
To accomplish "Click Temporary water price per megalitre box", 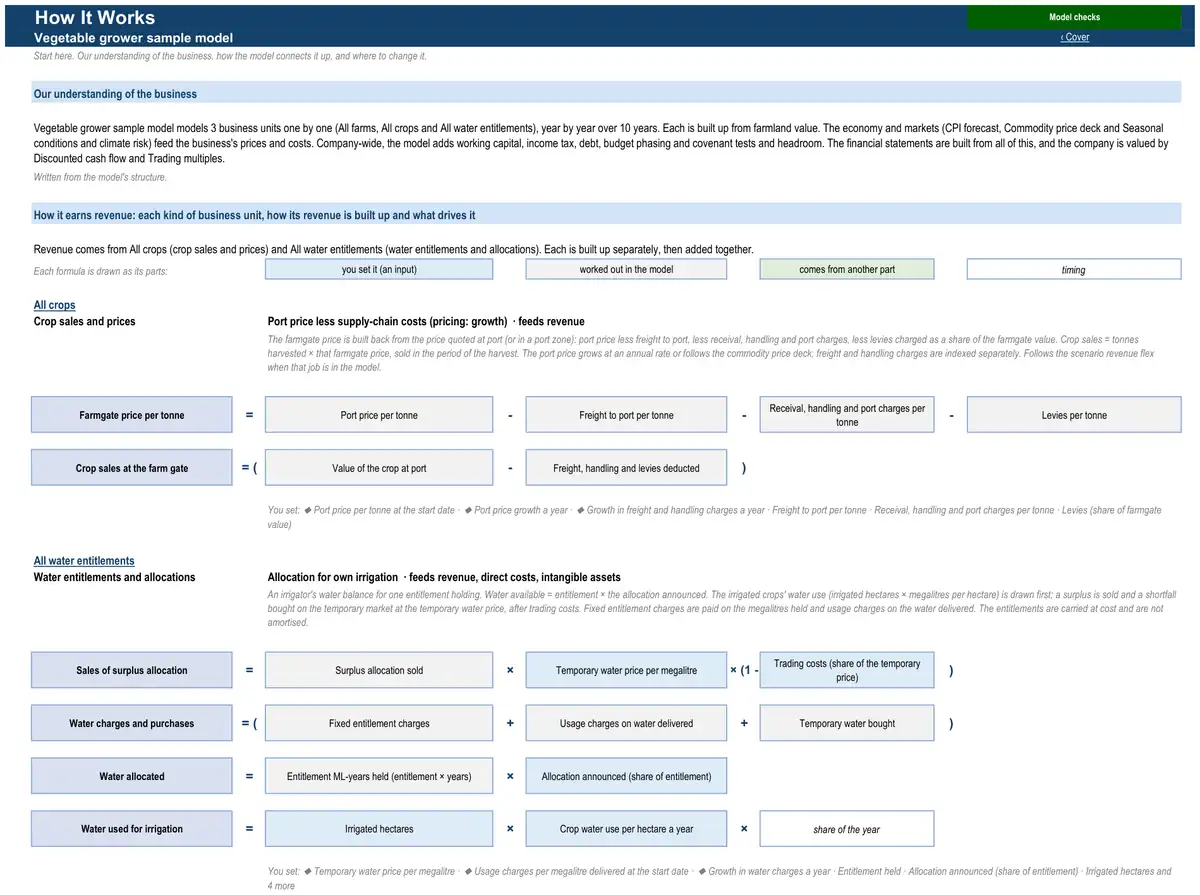I will coord(626,670).
